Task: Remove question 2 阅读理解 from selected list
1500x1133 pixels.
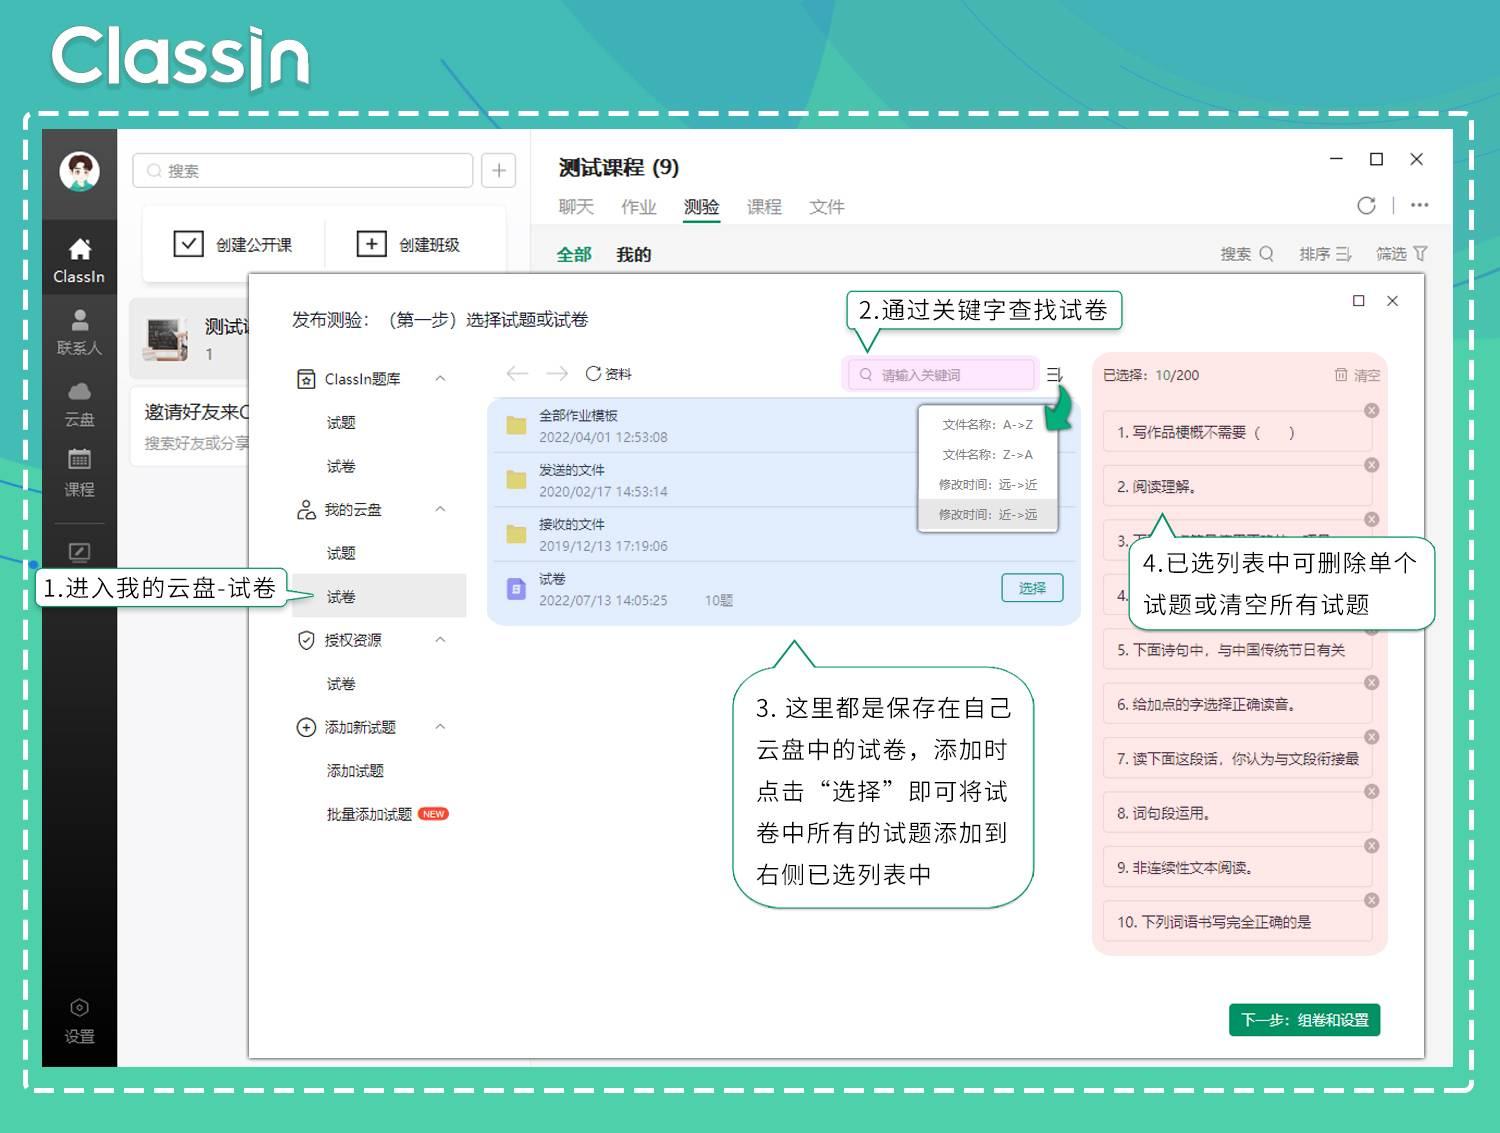Action: tap(1372, 465)
